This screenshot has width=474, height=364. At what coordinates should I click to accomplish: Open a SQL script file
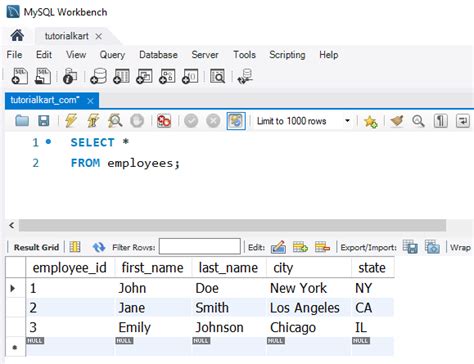point(43,76)
